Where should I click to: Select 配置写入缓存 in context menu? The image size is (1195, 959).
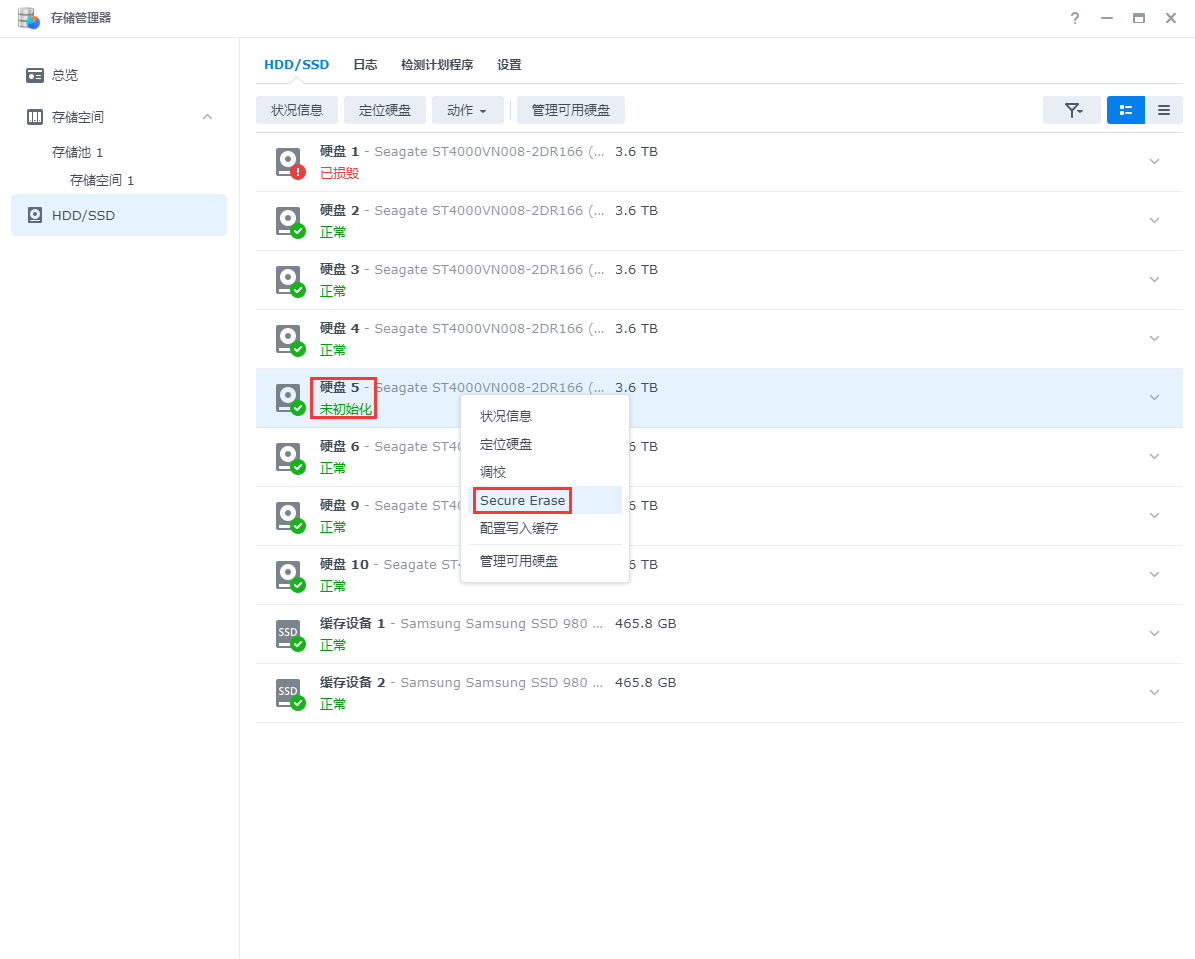tap(519, 528)
